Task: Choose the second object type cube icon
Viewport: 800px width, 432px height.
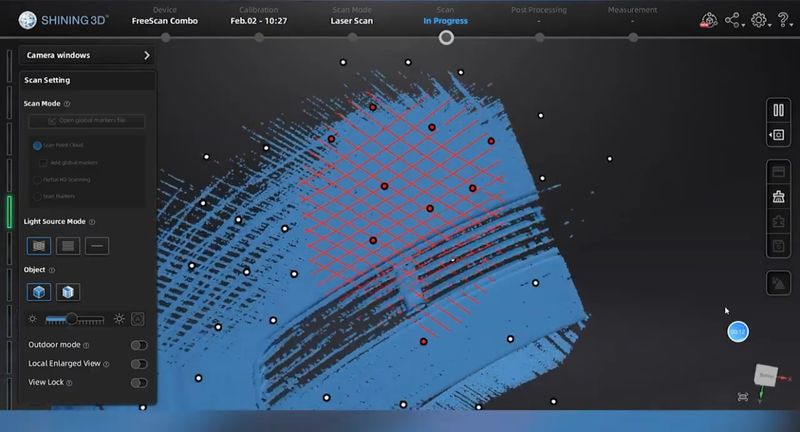Action: [68, 292]
